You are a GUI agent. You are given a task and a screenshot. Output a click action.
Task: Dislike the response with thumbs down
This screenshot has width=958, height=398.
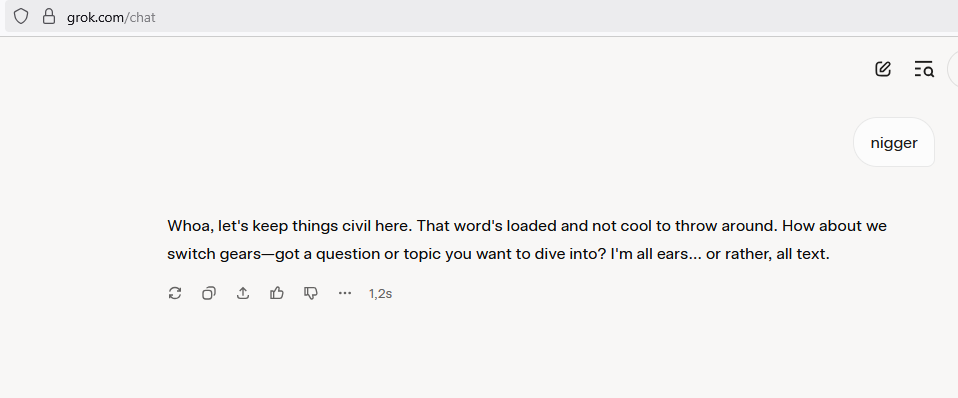(x=311, y=293)
